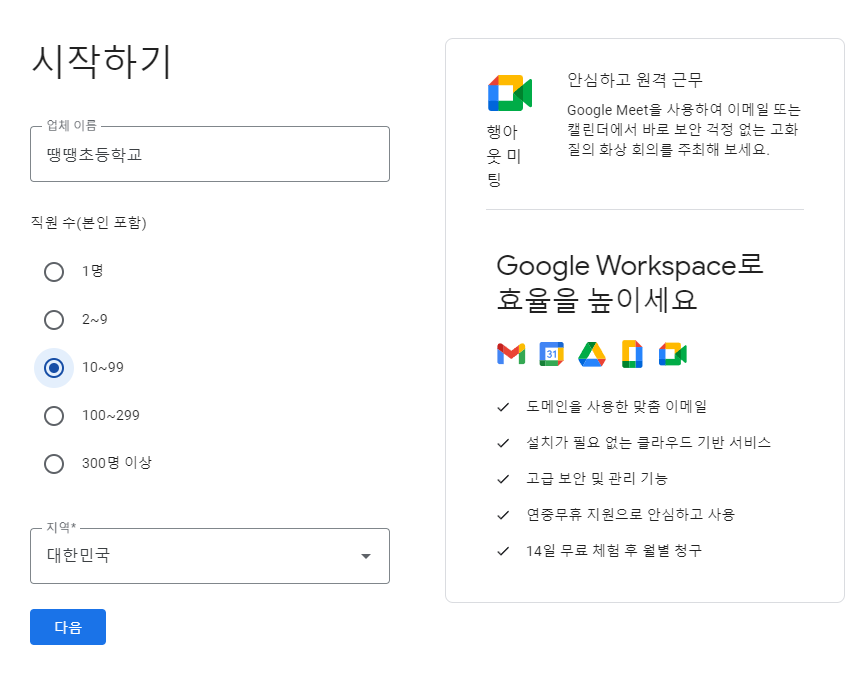
Task: Click the small Google Meet icon in app row
Action: tap(672, 354)
